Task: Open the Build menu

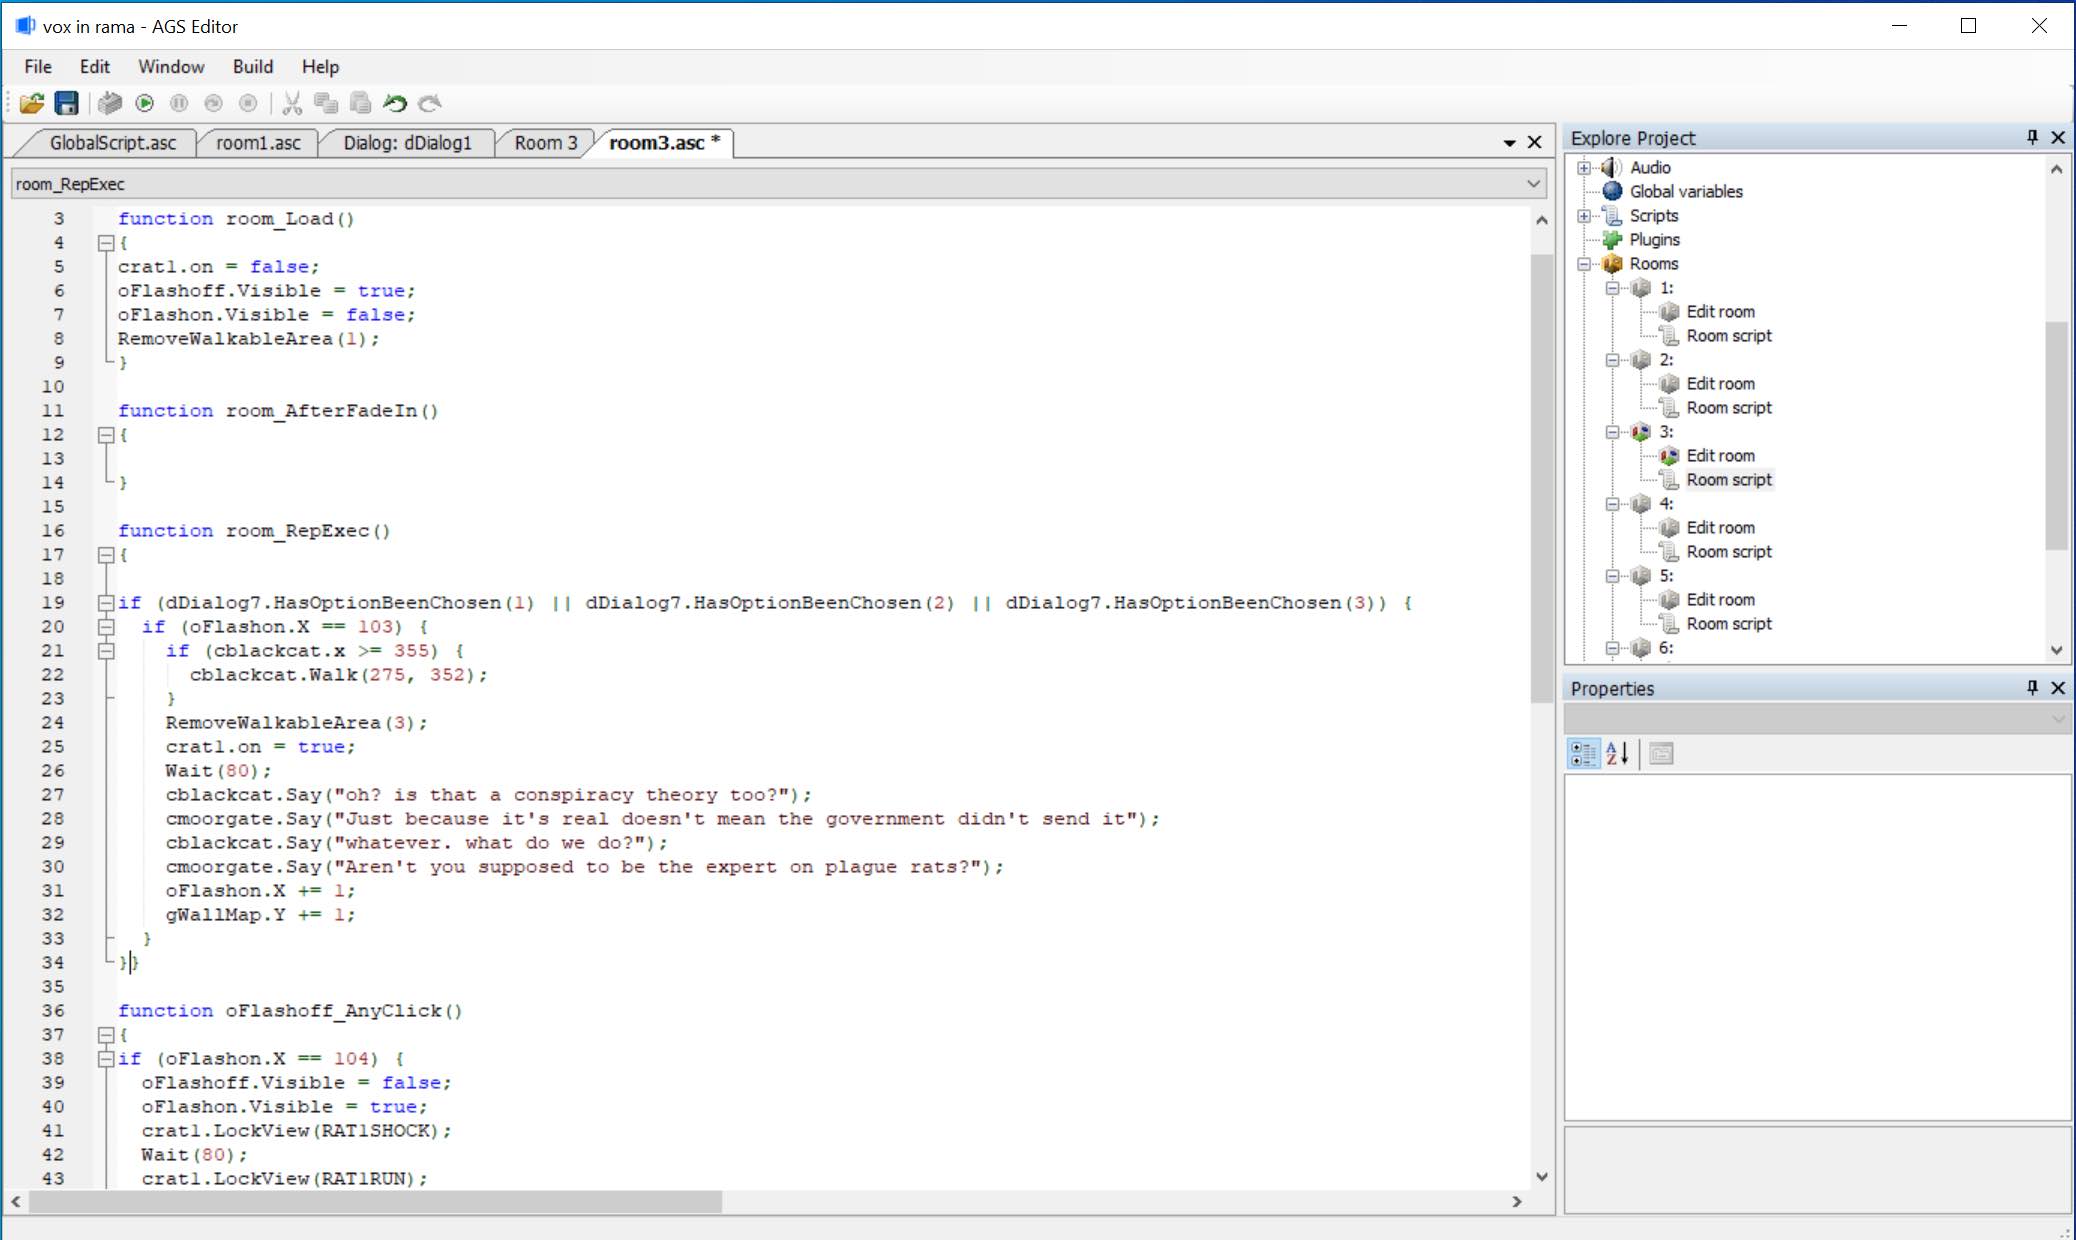Action: 252,66
